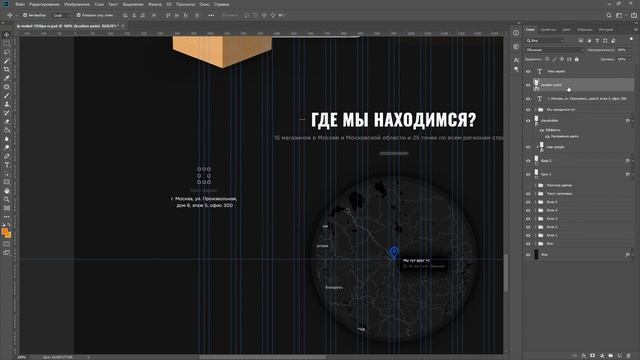Expand the Блок 4 group
The height and width of the screenshot is (360, 640).
click(535, 210)
